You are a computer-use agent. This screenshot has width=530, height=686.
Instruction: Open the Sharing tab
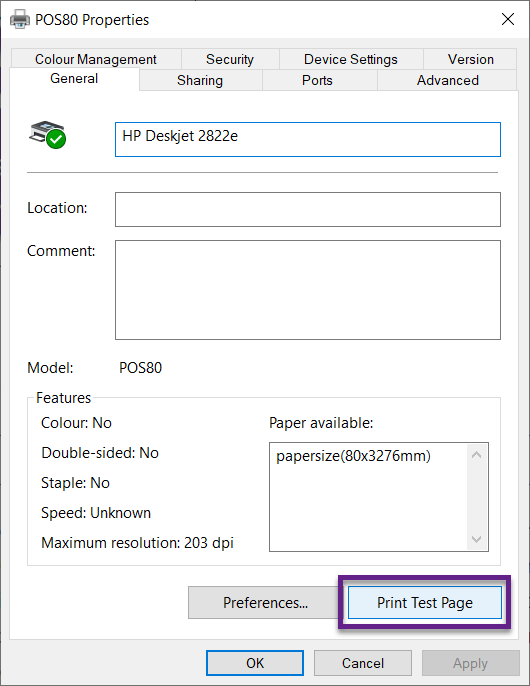click(x=200, y=80)
